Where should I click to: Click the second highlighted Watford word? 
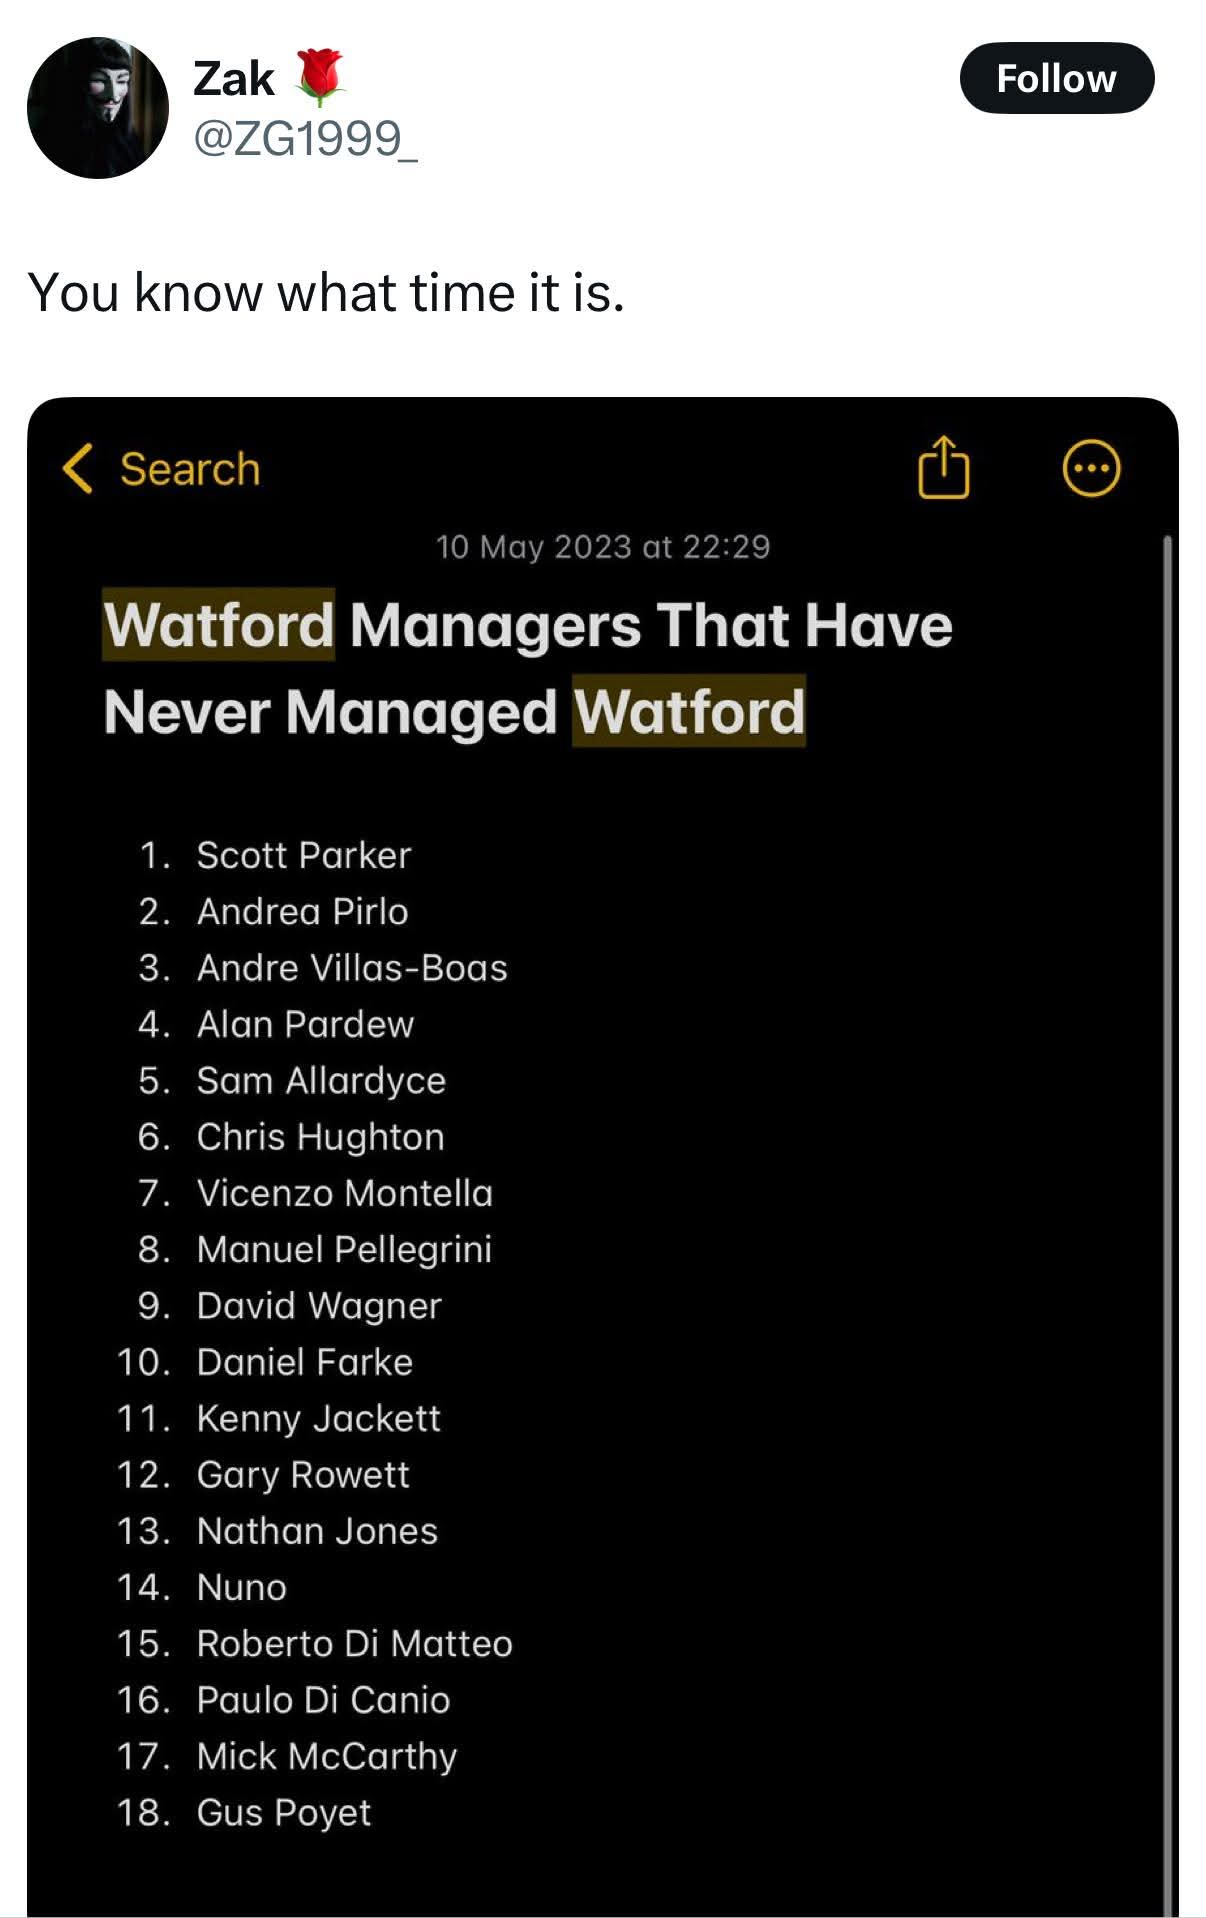point(689,711)
